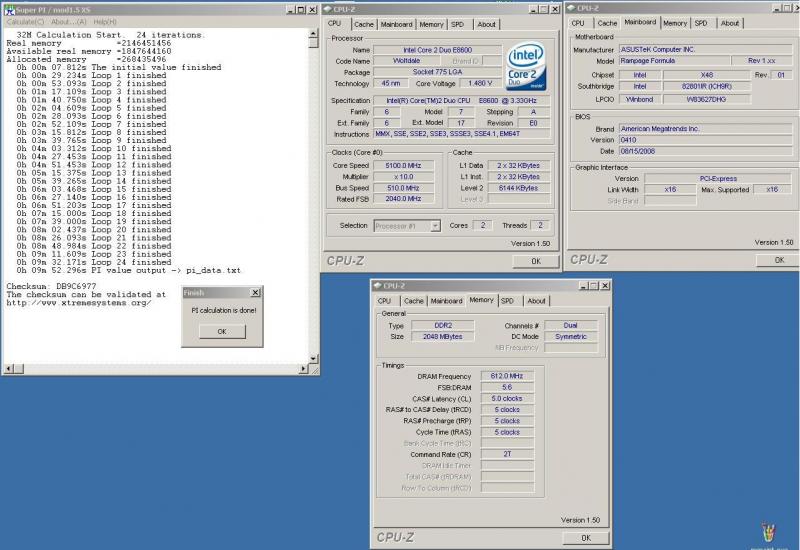Click the Socket 775 LGA package field

437,72
